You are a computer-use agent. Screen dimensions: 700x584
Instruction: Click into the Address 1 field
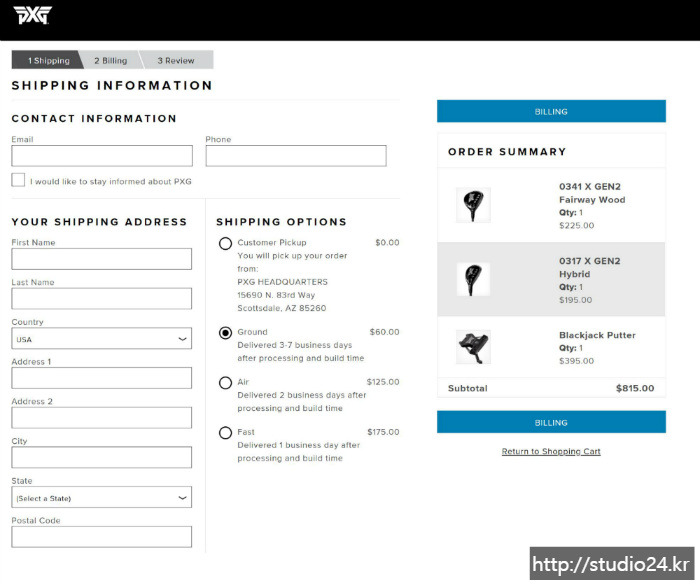tap(102, 378)
